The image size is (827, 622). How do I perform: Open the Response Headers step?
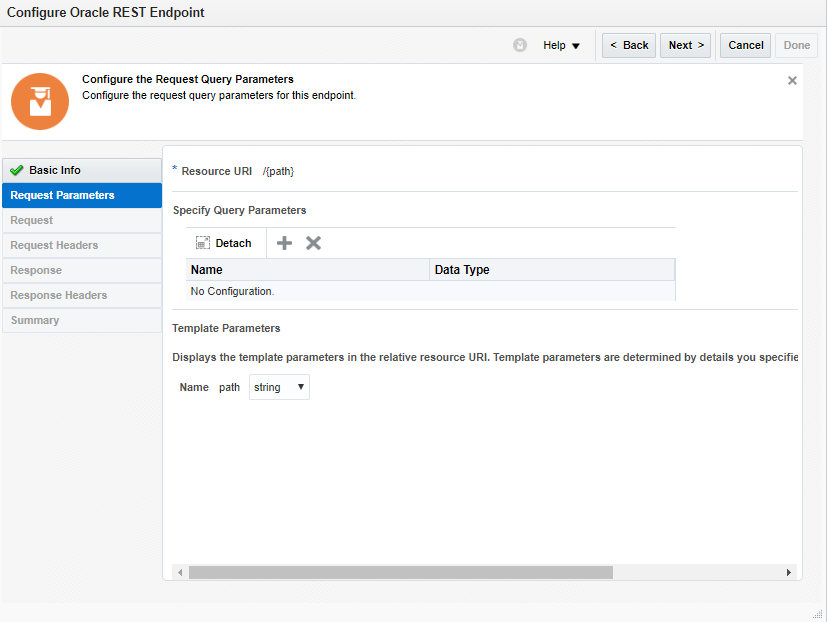click(x=82, y=295)
